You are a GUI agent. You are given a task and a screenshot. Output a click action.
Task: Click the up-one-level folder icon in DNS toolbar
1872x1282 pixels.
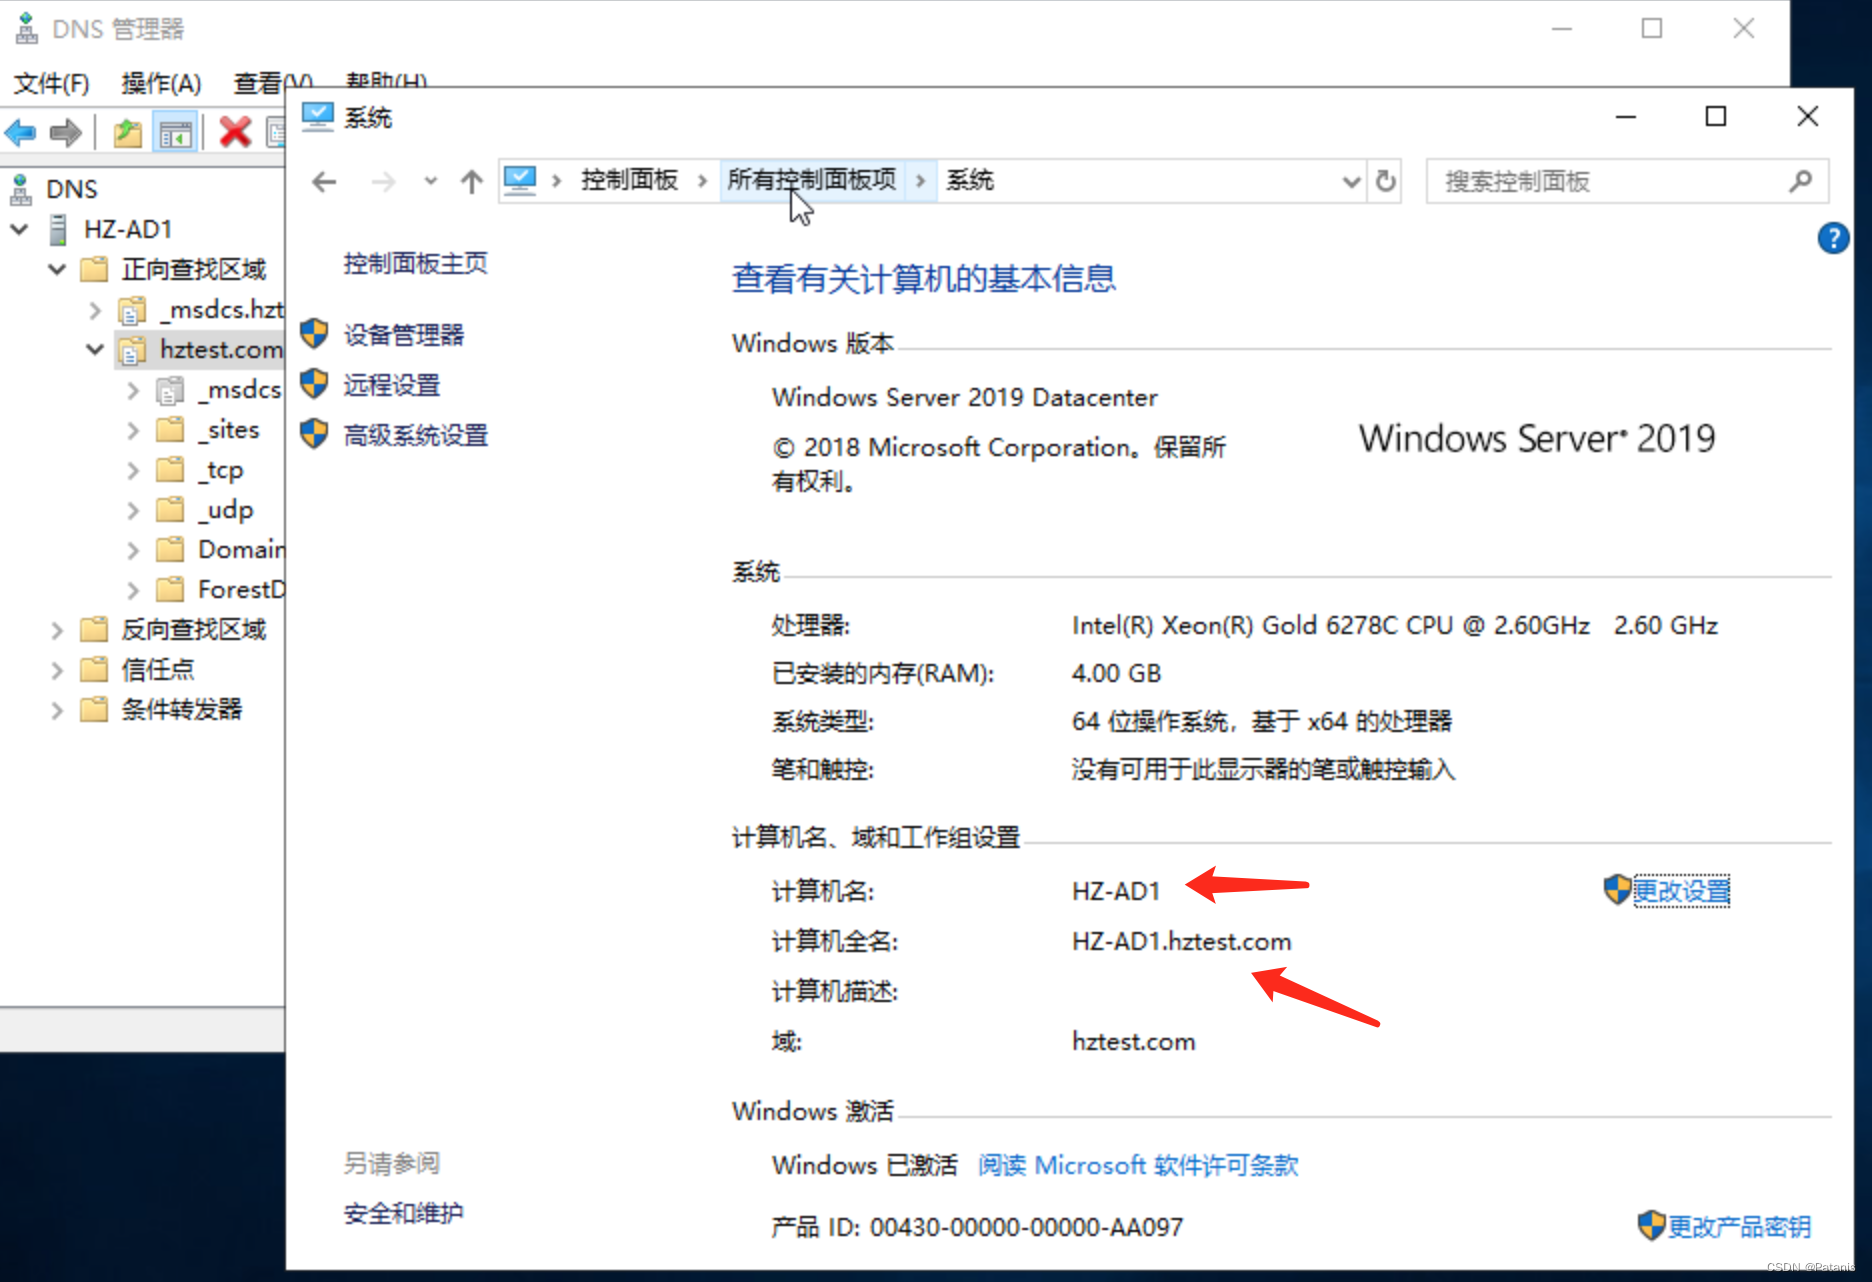click(127, 132)
